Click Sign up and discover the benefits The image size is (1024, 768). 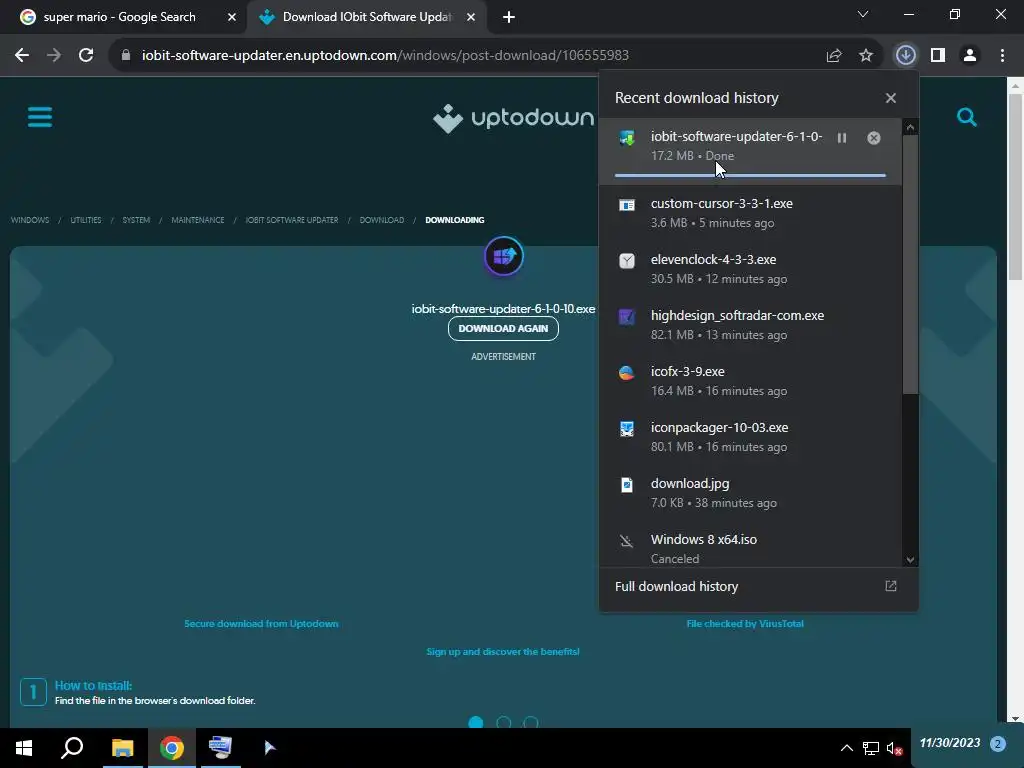click(x=503, y=652)
